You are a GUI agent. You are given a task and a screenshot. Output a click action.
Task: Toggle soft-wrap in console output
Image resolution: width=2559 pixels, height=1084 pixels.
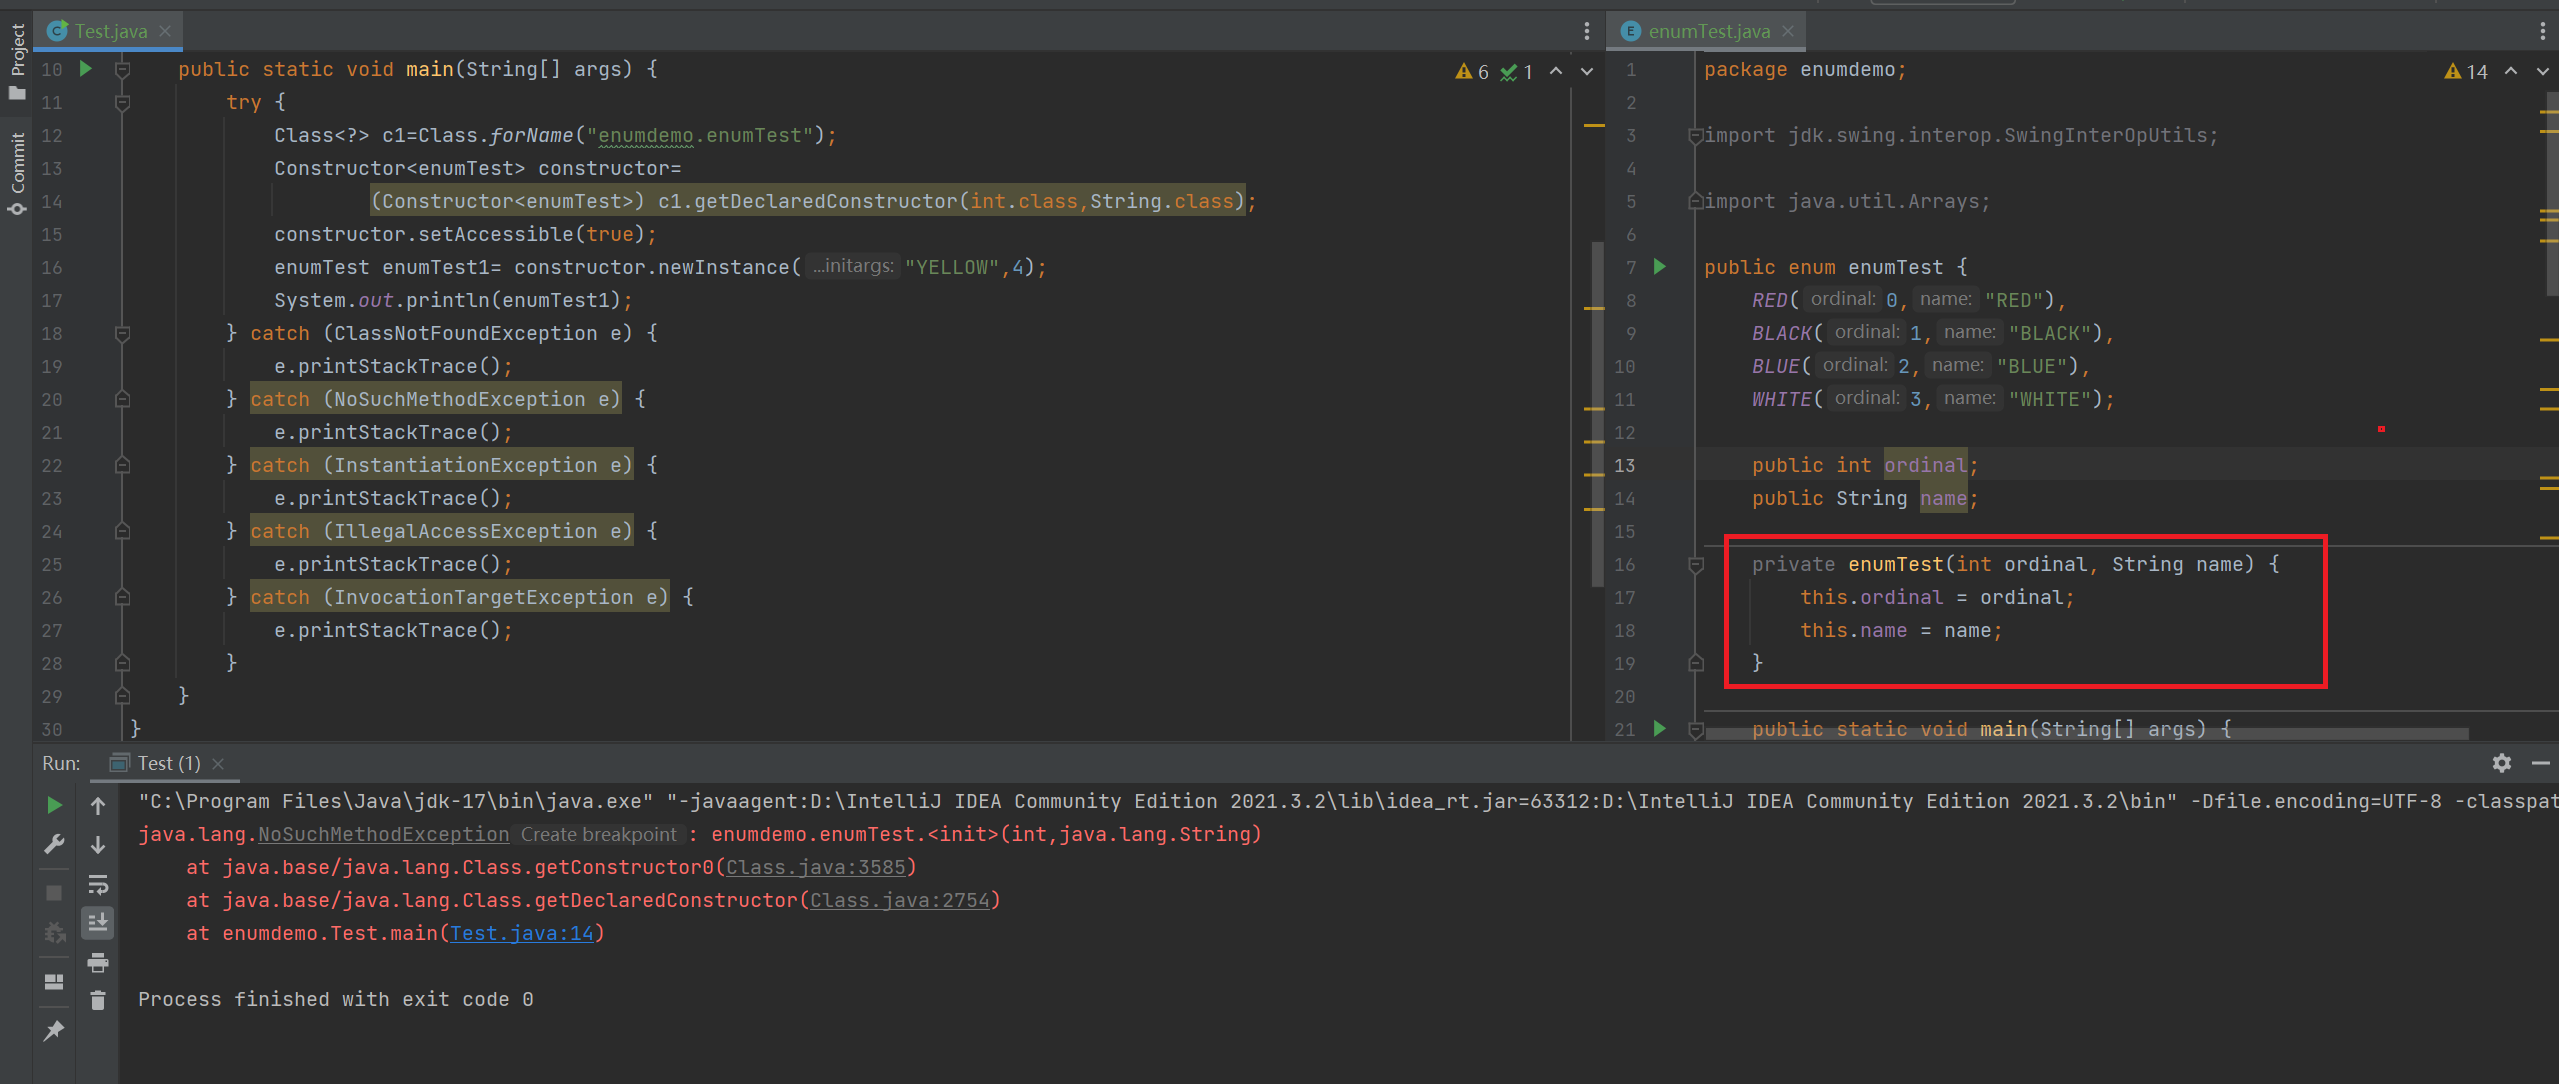coord(98,884)
